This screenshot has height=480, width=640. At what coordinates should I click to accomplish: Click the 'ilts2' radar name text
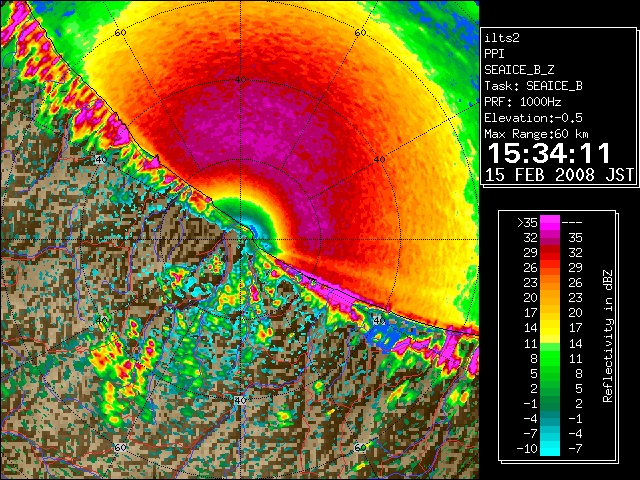coord(502,38)
